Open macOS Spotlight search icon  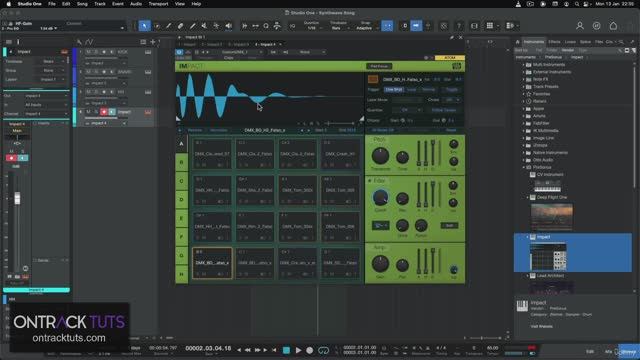pyautogui.click(x=576, y=4)
